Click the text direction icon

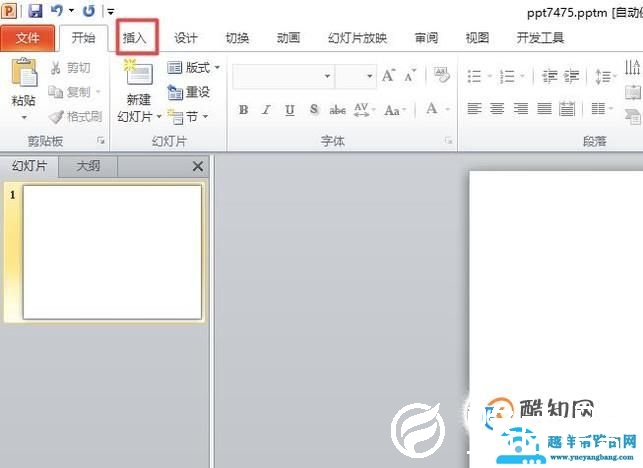pyautogui.click(x=633, y=67)
